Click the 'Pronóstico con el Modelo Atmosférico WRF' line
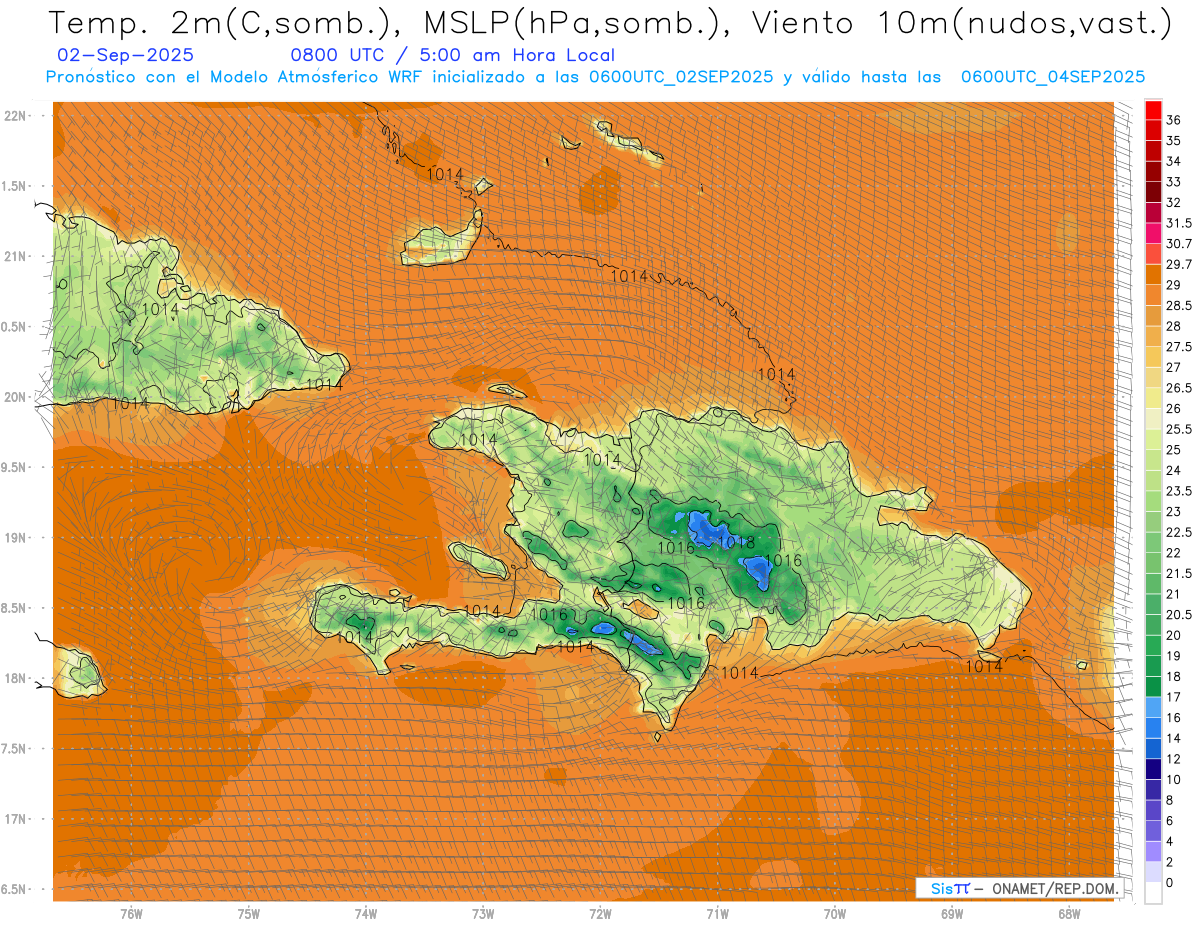Viewport: 1200px width, 927px height. click(595, 77)
